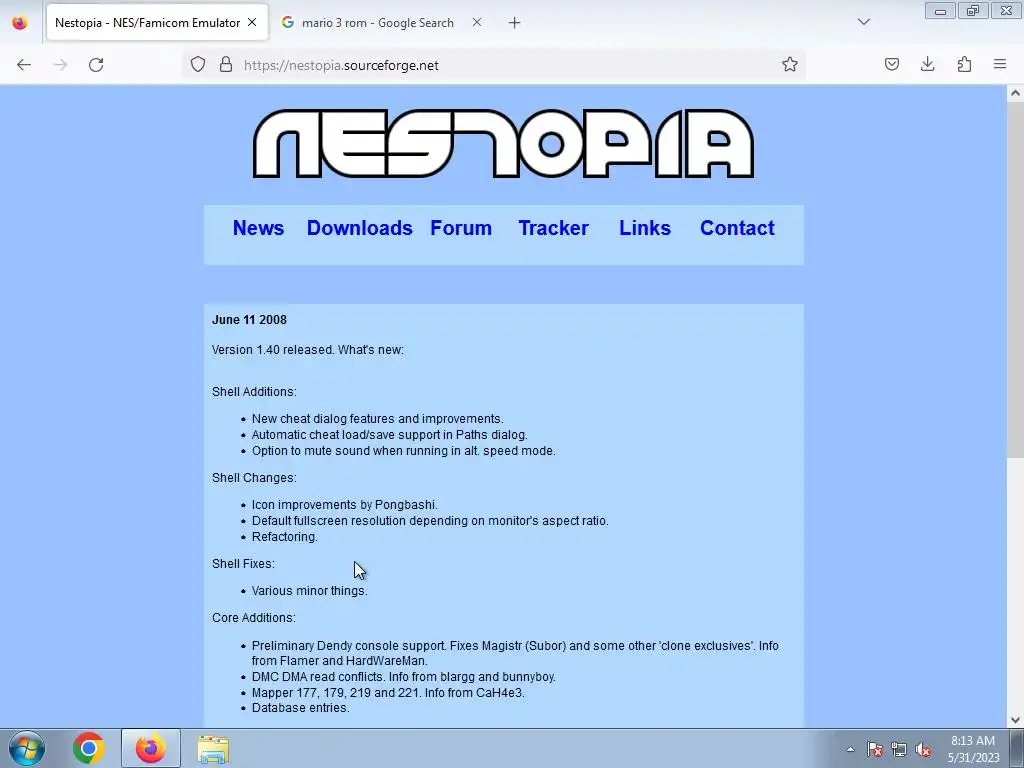1024x768 pixels.
Task: Go to the Downloads page
Action: (x=360, y=228)
